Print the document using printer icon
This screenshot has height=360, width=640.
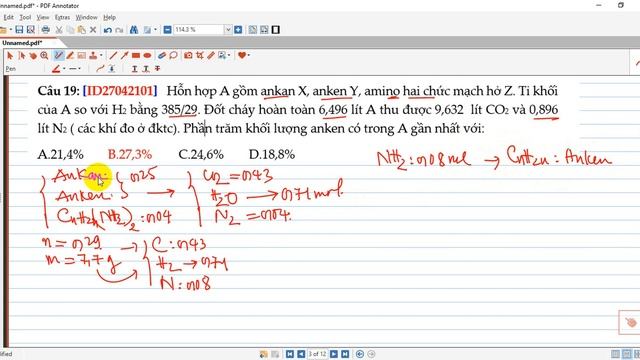46,30
